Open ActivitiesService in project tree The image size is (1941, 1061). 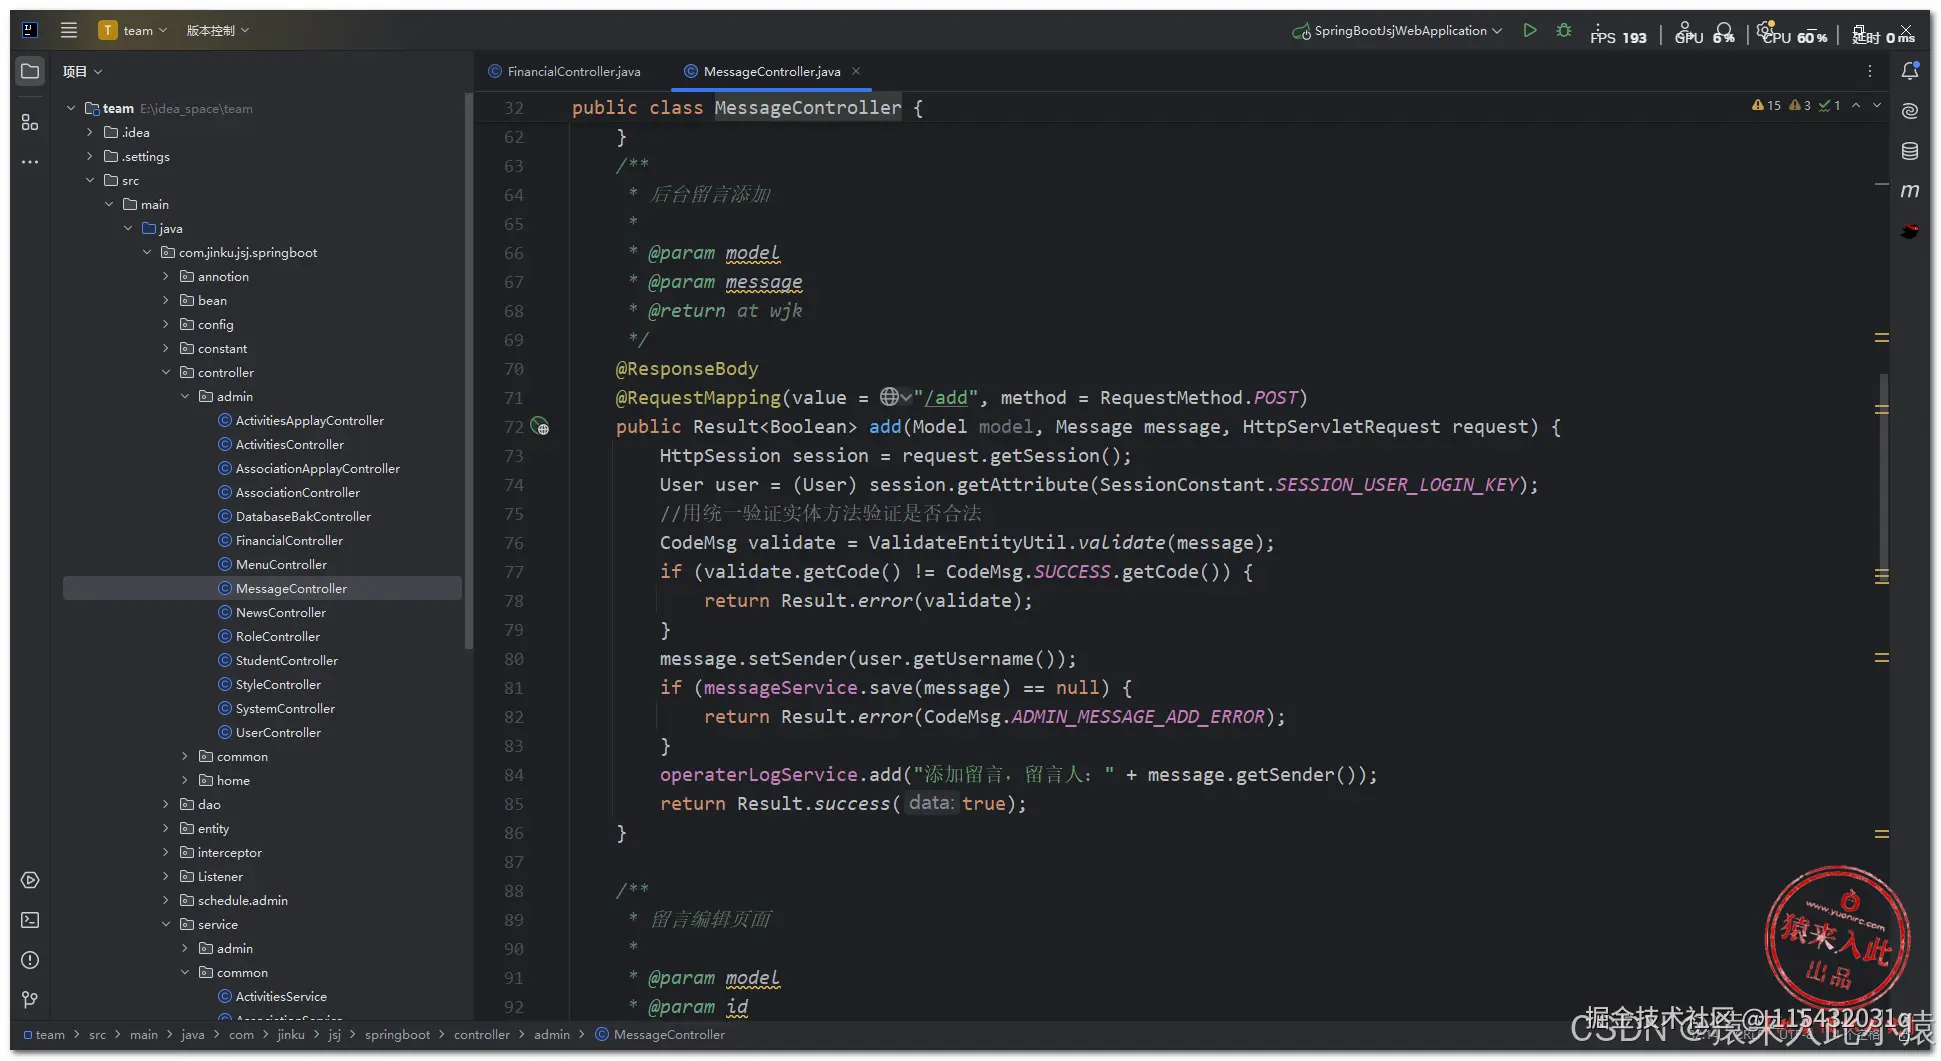click(281, 996)
